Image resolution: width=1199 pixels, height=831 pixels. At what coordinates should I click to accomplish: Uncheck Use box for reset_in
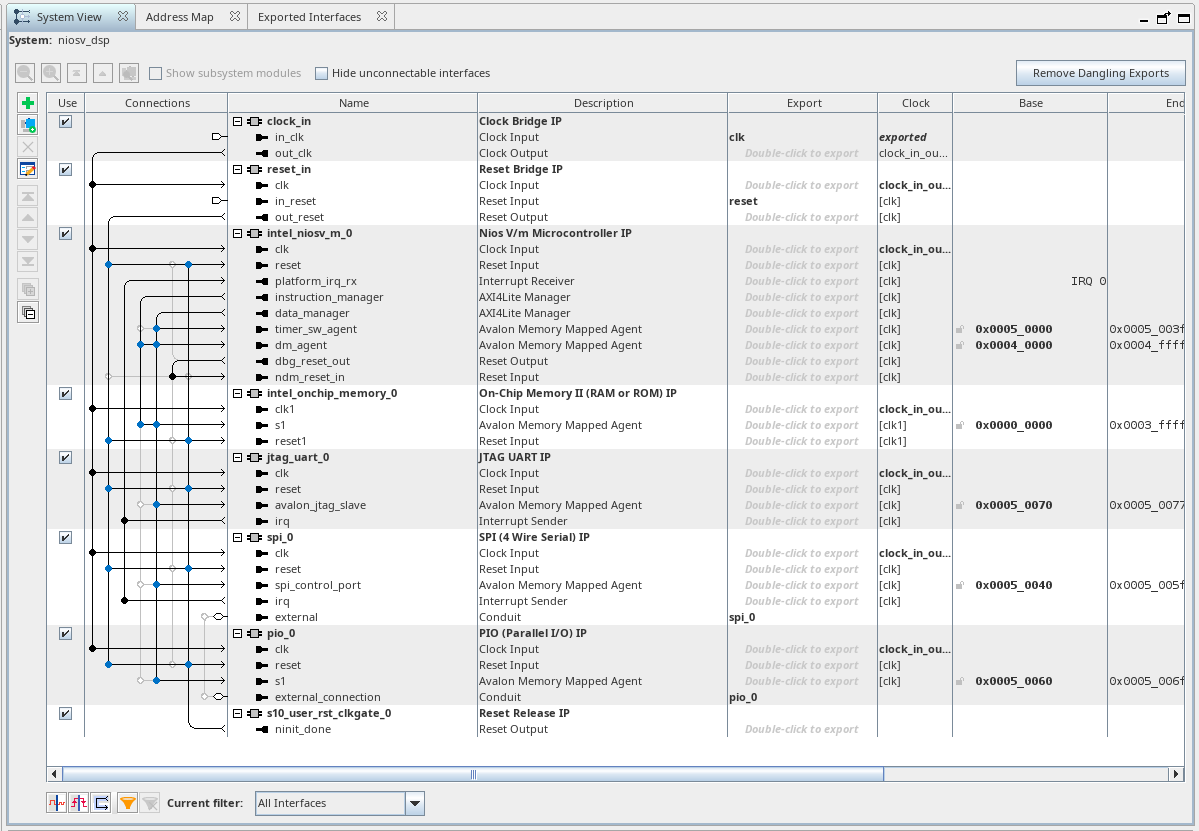(66, 170)
